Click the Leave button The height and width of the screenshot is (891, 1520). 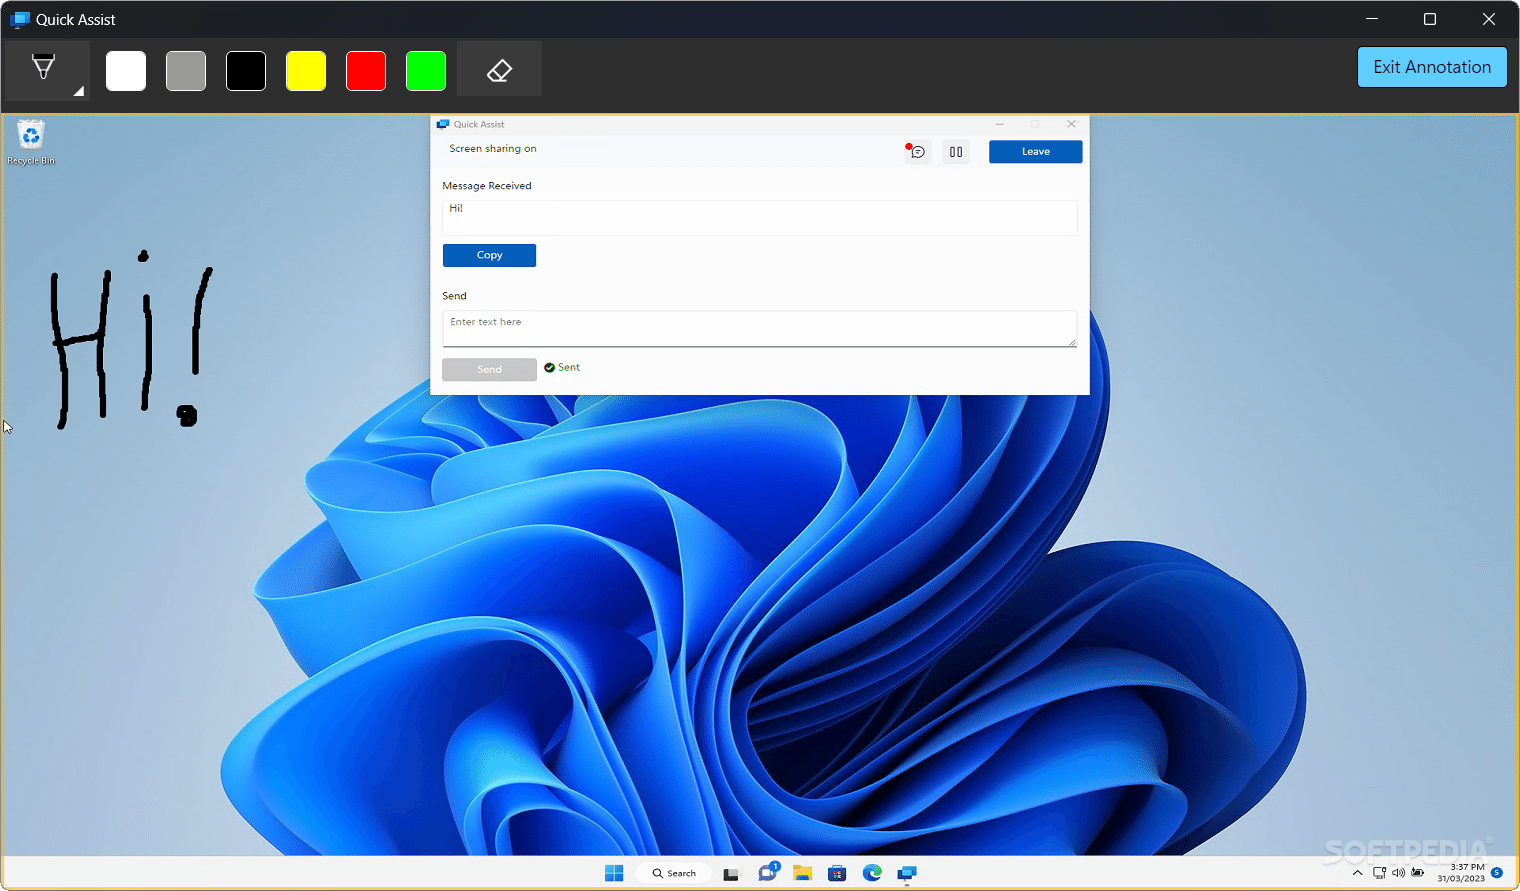pyautogui.click(x=1035, y=151)
